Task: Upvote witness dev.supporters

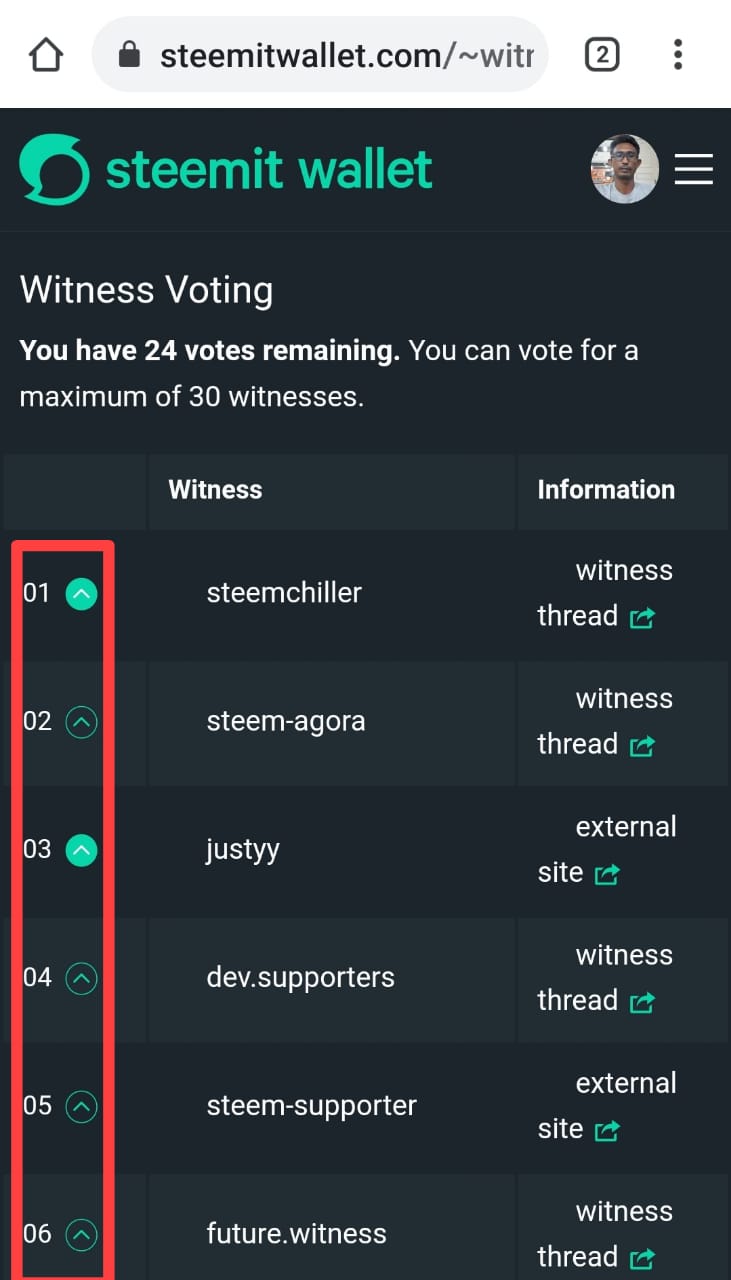Action: point(81,978)
